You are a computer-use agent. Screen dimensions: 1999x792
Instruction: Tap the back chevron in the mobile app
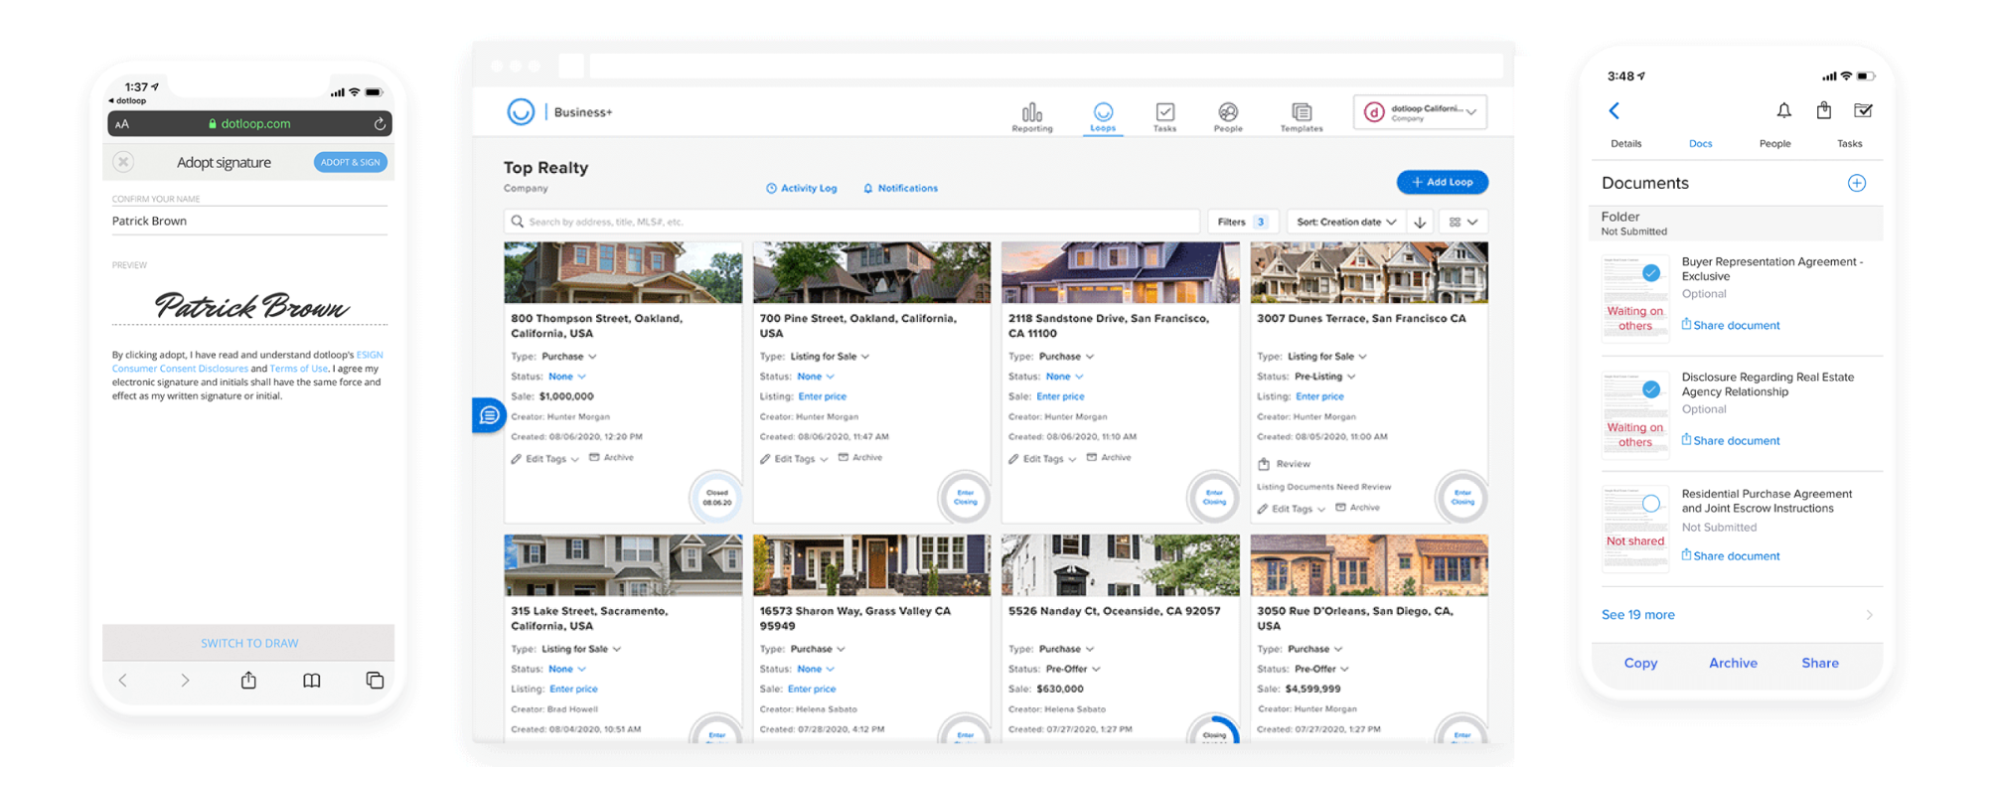click(1614, 111)
